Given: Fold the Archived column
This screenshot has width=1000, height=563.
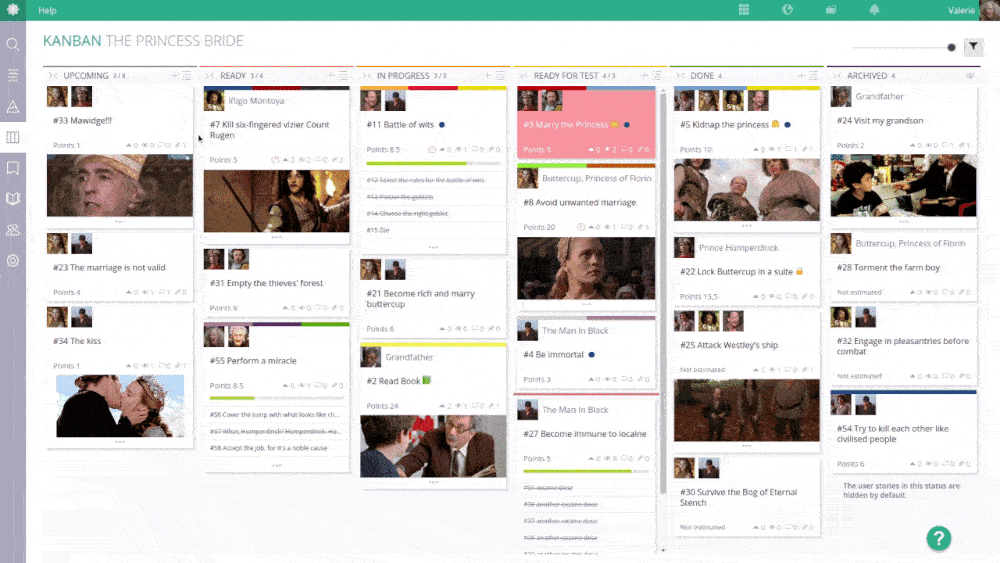Looking at the screenshot, I should [837, 75].
